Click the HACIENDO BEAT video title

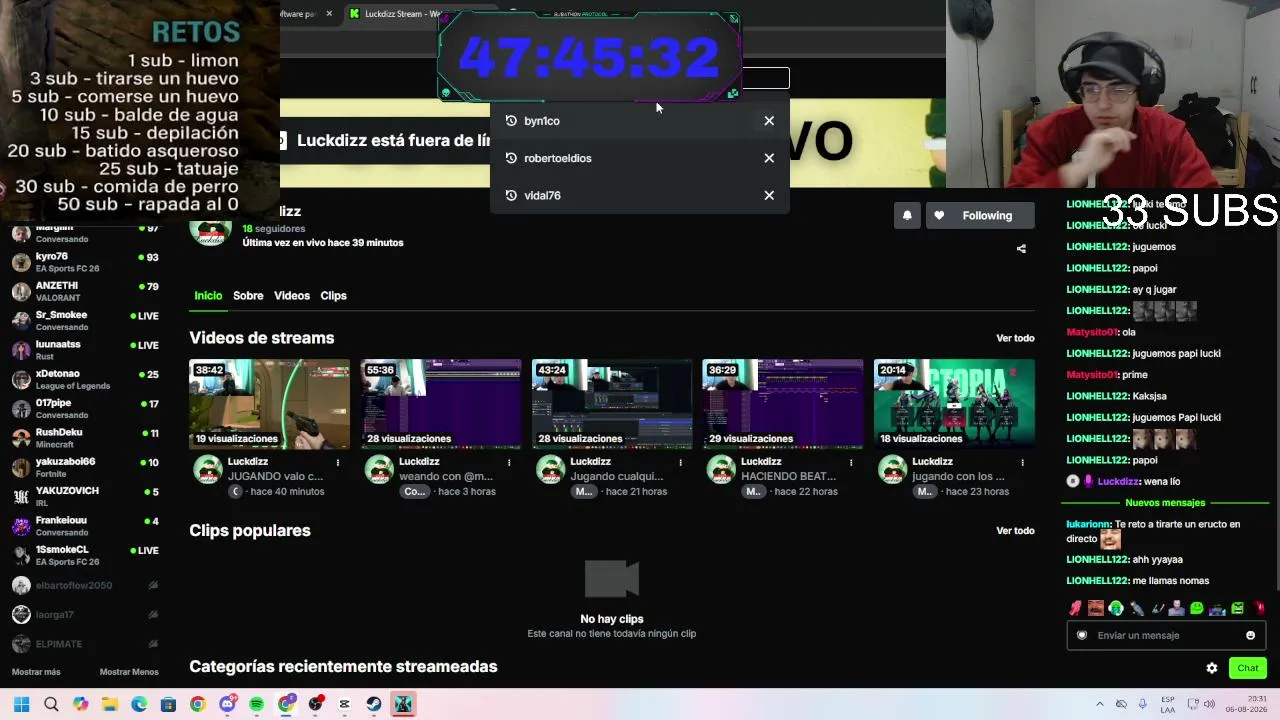[x=788, y=477]
